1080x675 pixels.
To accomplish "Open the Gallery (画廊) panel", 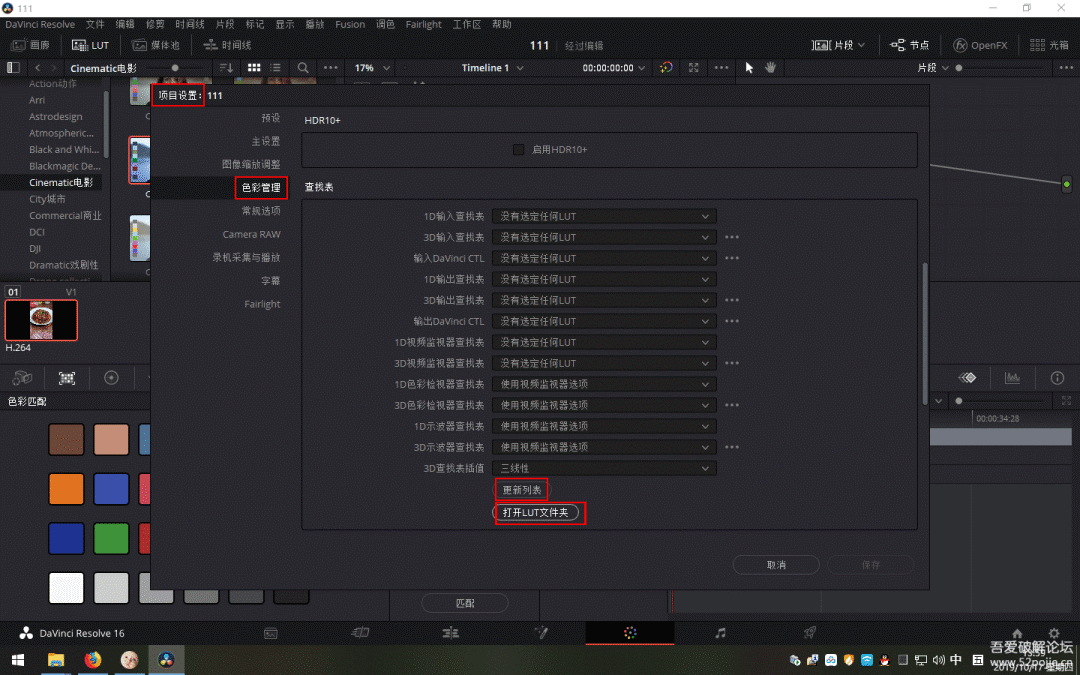I will click(31, 45).
